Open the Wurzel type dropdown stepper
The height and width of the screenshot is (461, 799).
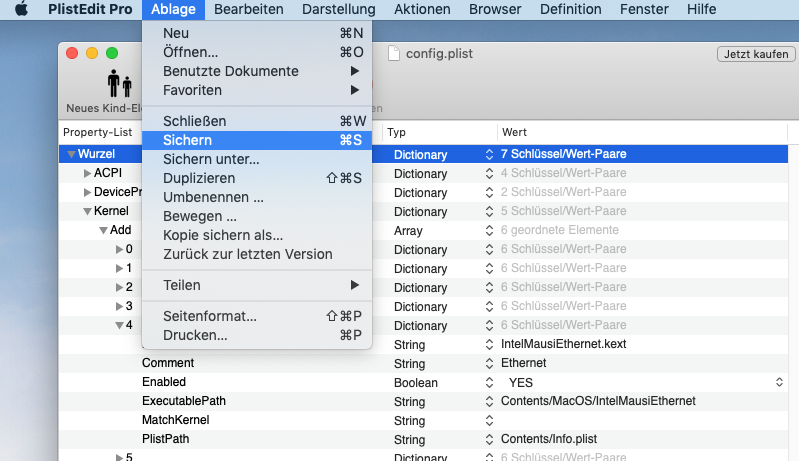pyautogui.click(x=489, y=155)
